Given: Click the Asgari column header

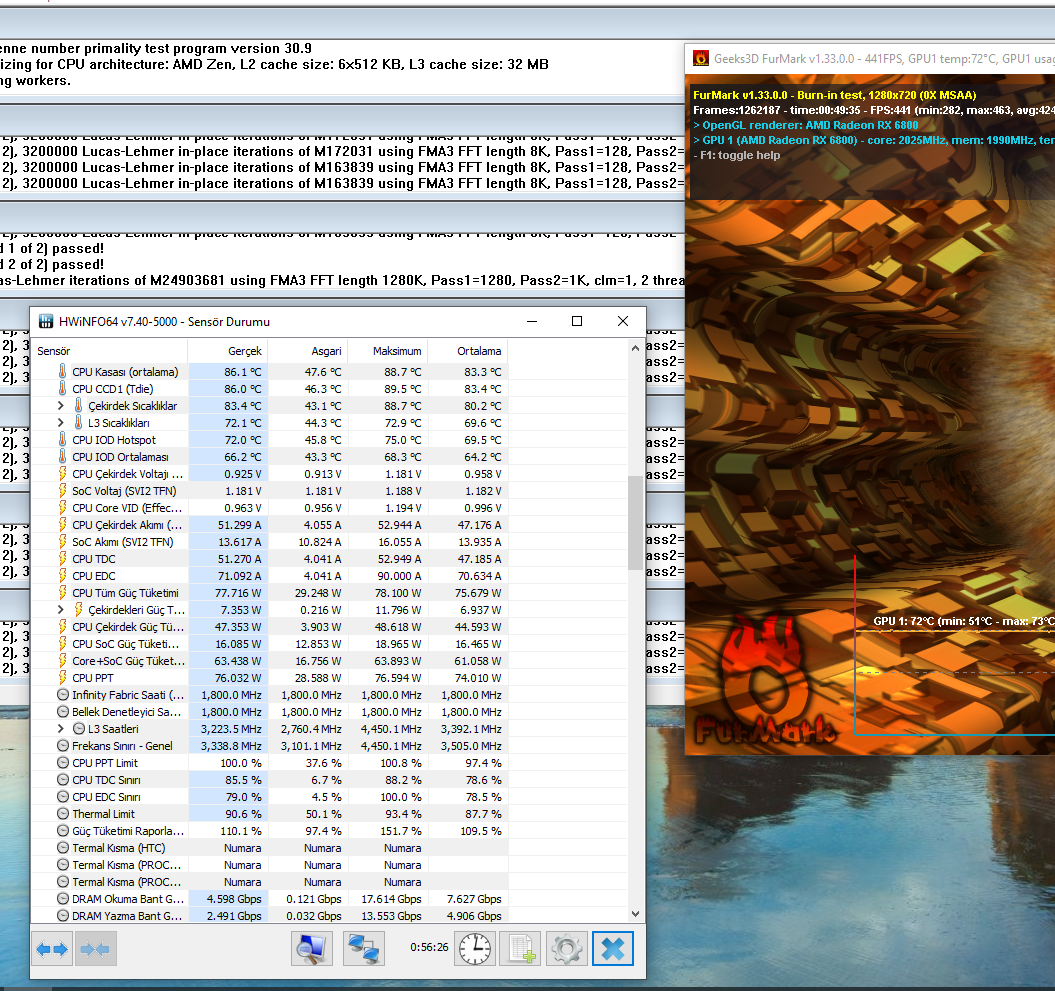Looking at the screenshot, I should click(307, 351).
